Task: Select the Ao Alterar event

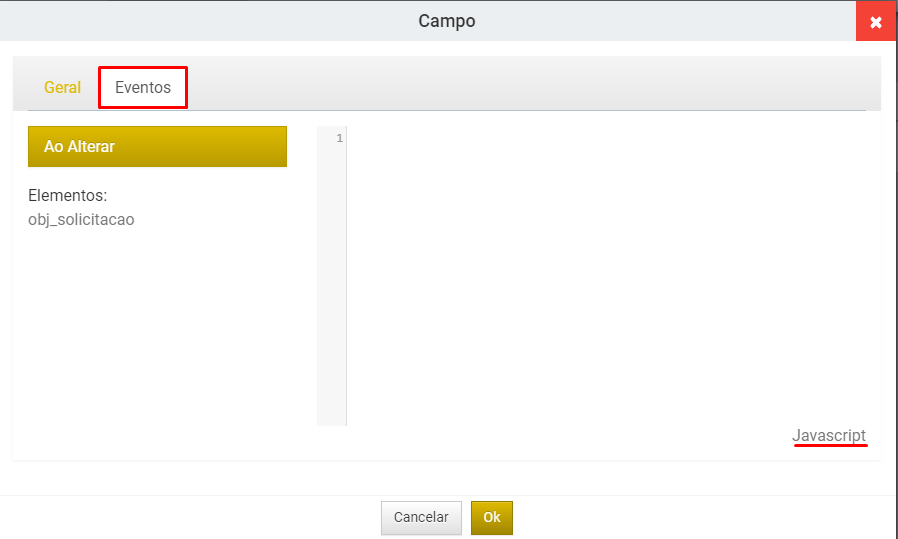Action: pyautogui.click(x=157, y=147)
